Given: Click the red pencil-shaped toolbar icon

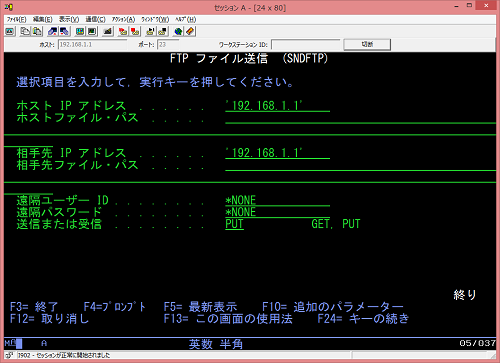Looking at the screenshot, I should 190,31.
